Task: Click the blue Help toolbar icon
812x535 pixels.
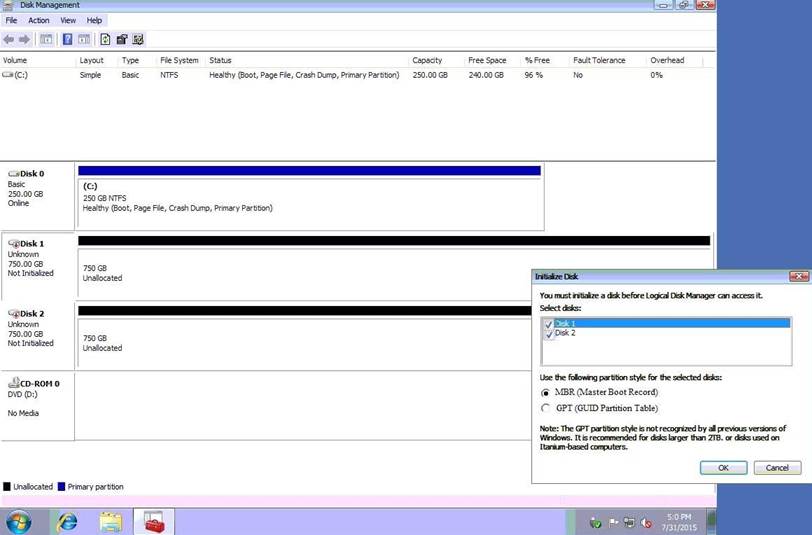Action: 68,39
